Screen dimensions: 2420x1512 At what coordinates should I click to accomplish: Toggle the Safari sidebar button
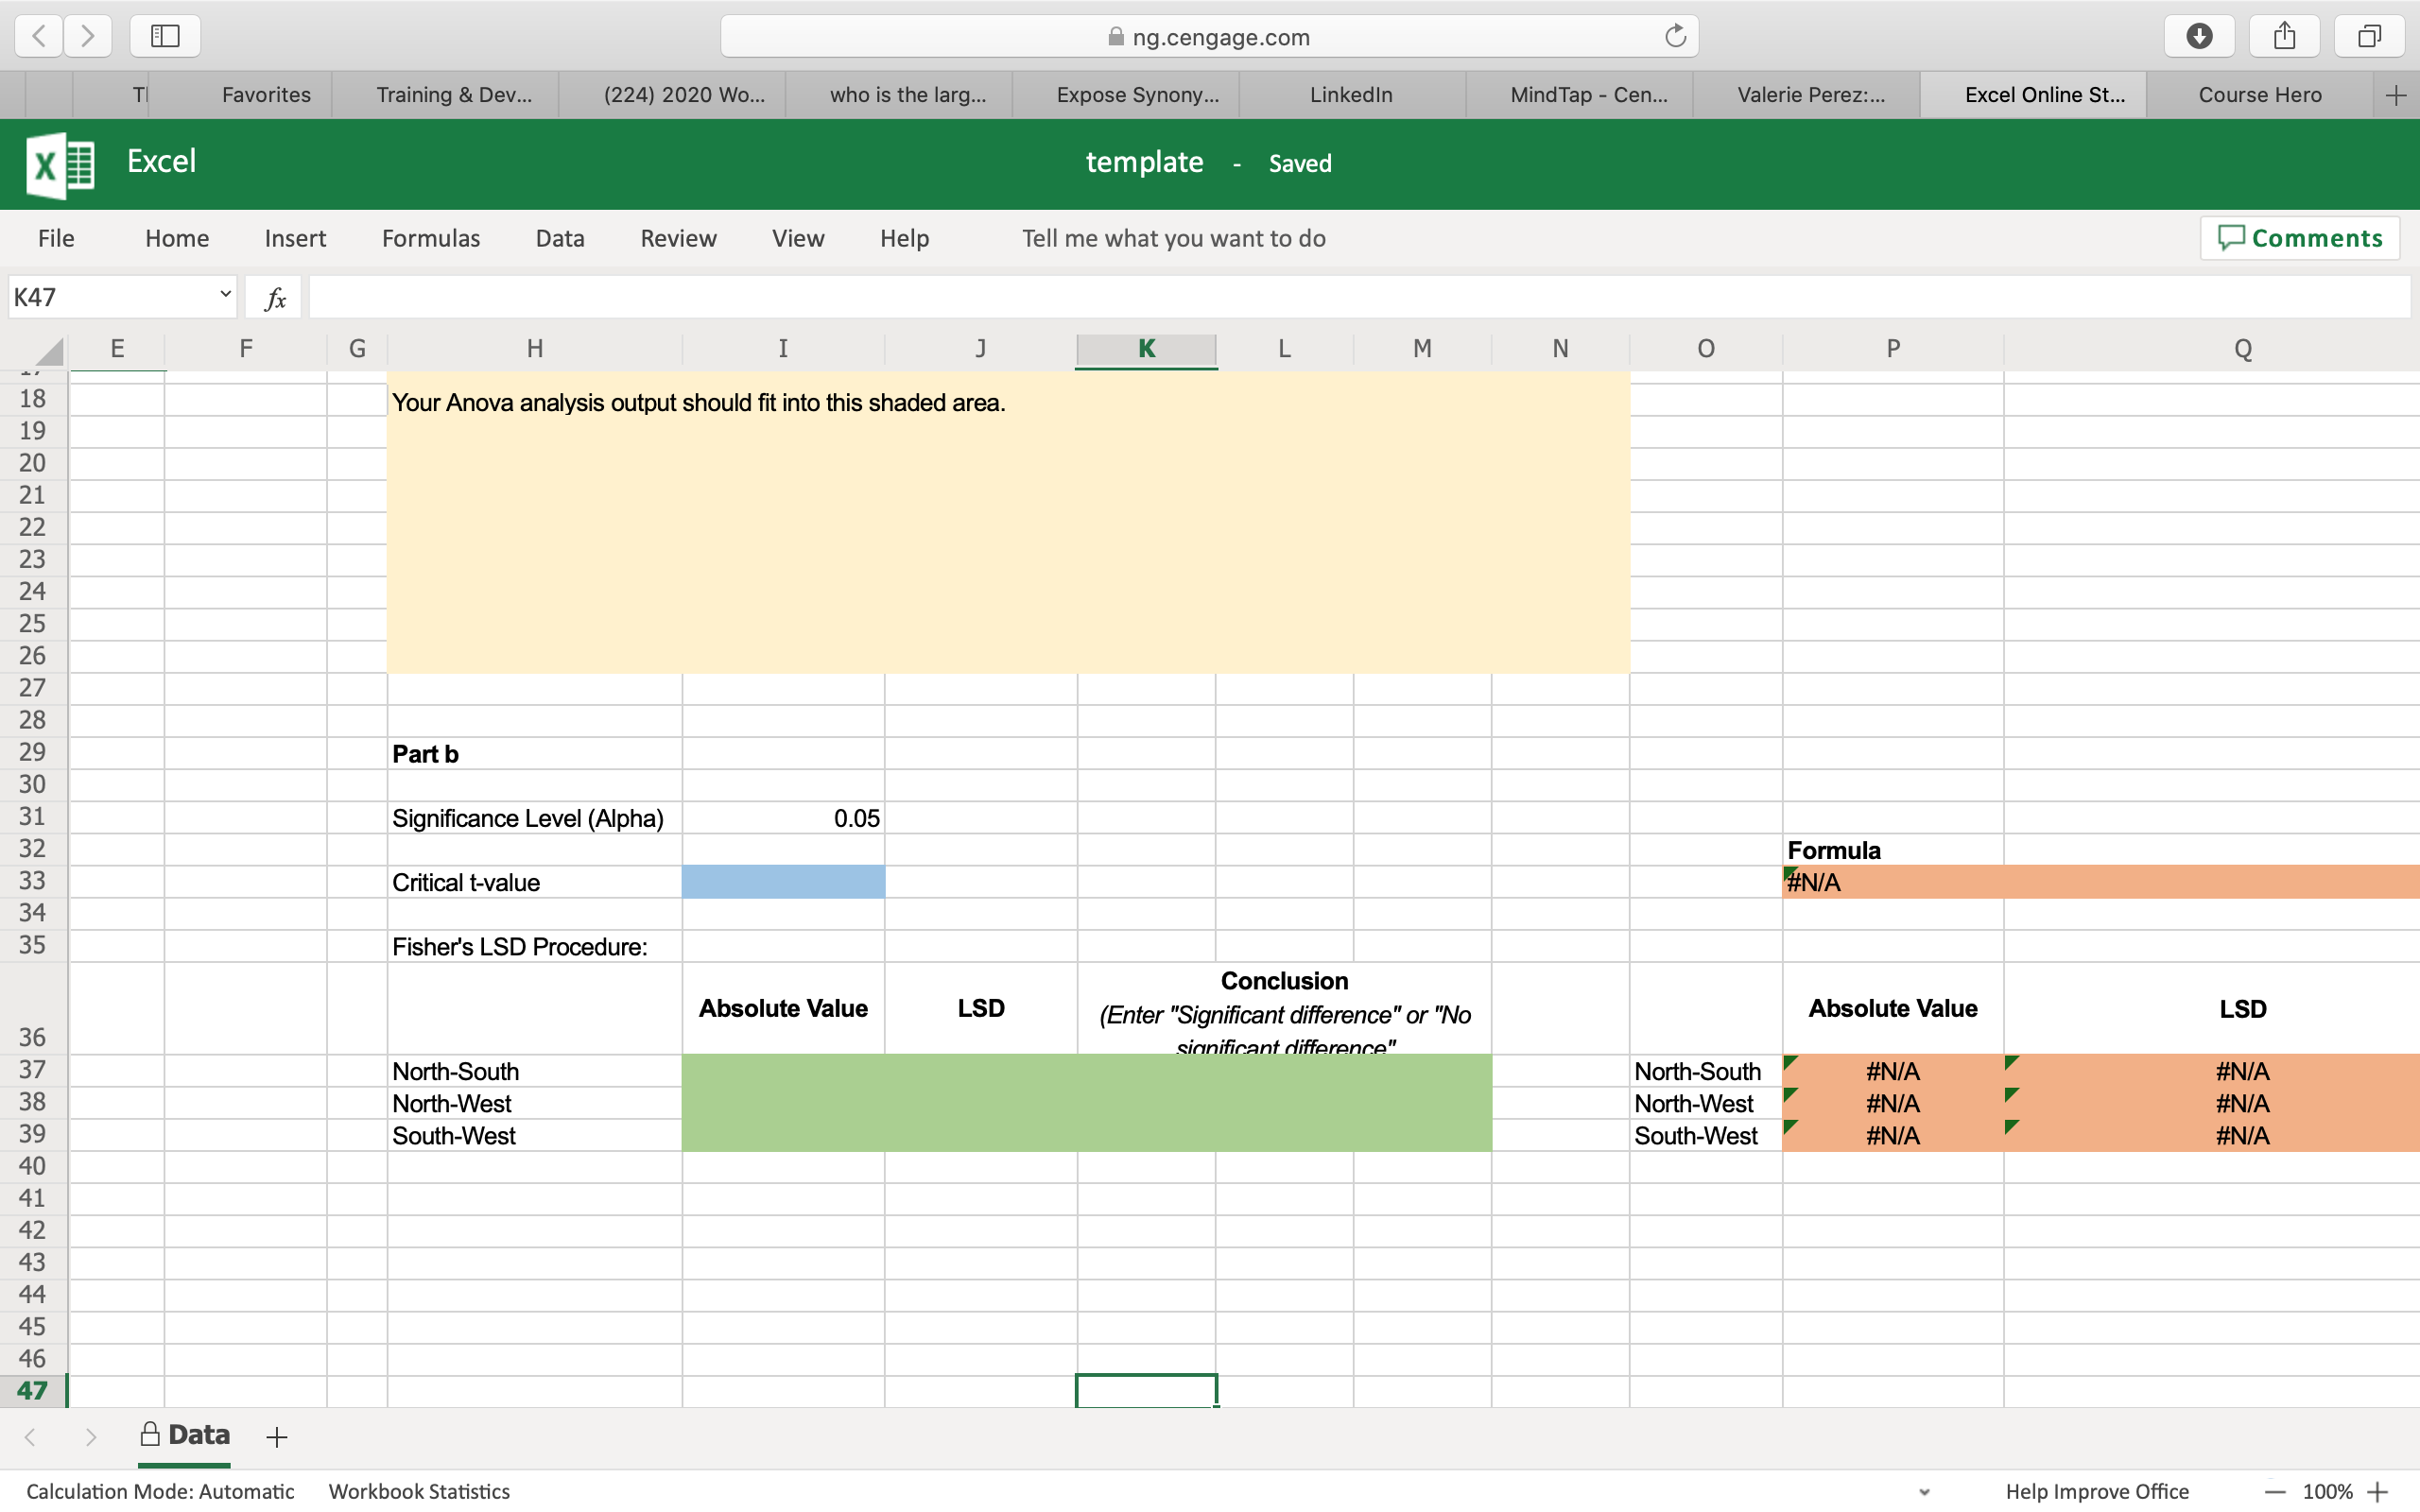[x=165, y=36]
